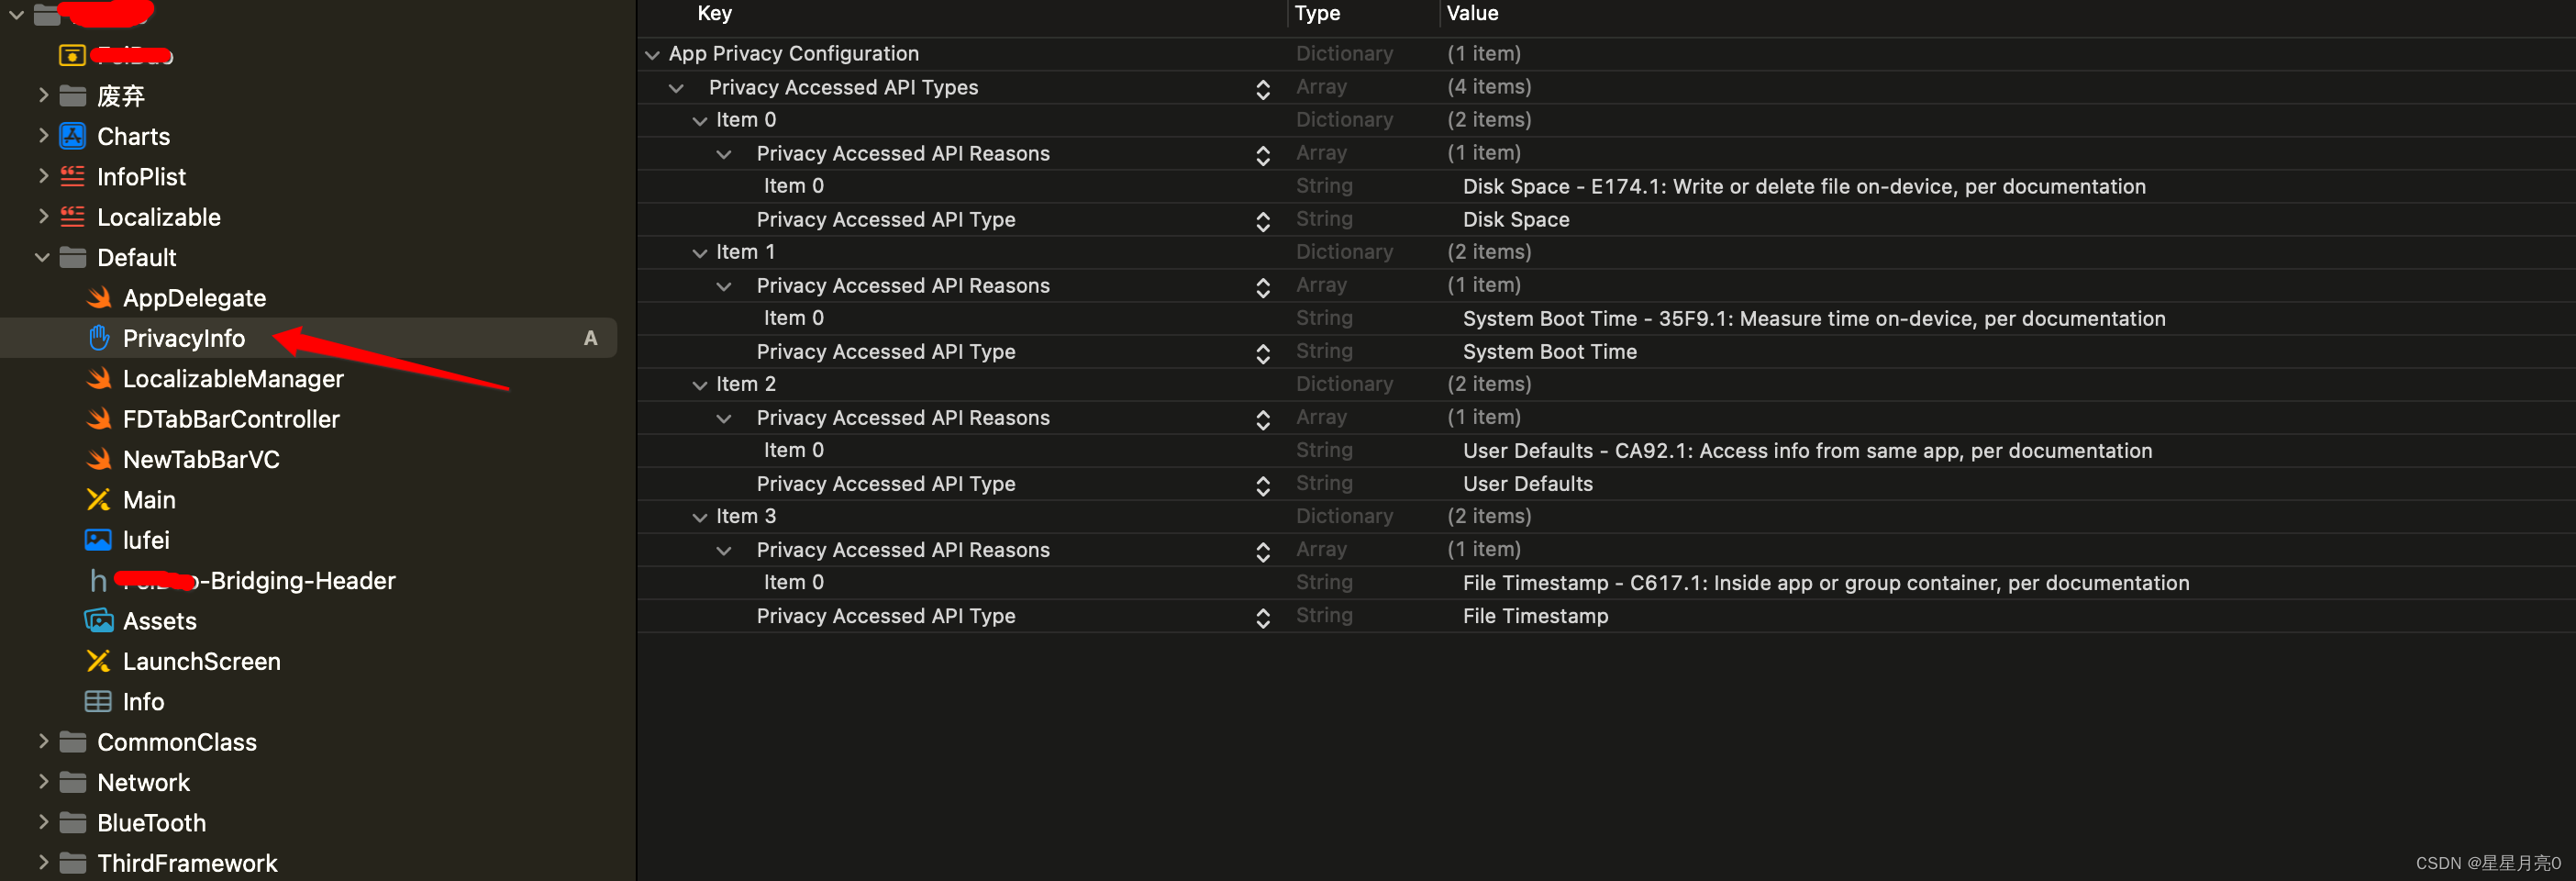This screenshot has height=881, width=2576.
Task: Click the Bridging-Header h file icon
Action: (98, 581)
